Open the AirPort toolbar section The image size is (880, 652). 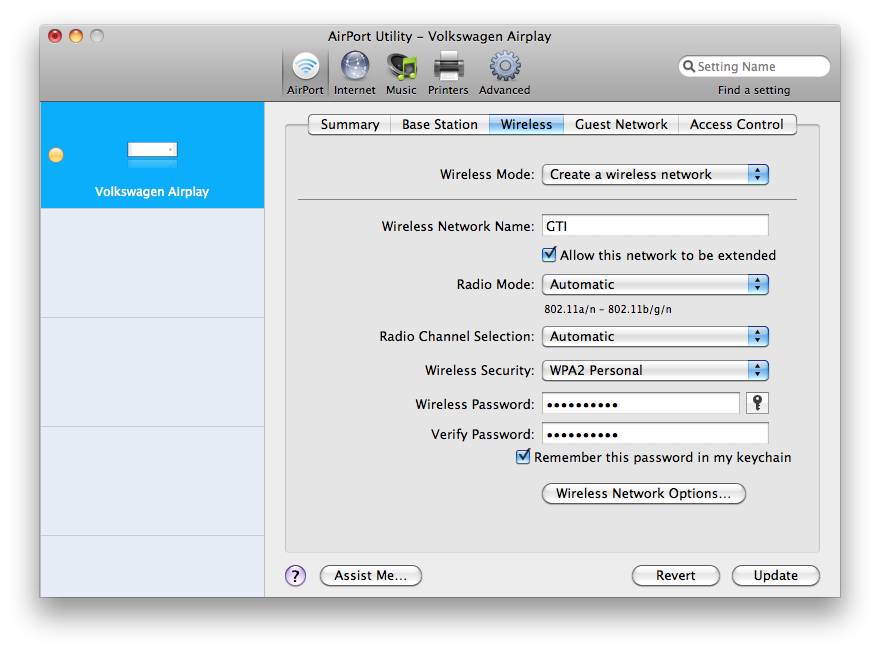pos(305,73)
